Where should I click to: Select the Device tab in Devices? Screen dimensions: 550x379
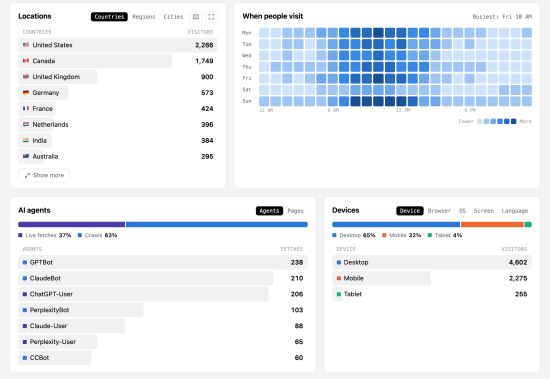pos(410,211)
